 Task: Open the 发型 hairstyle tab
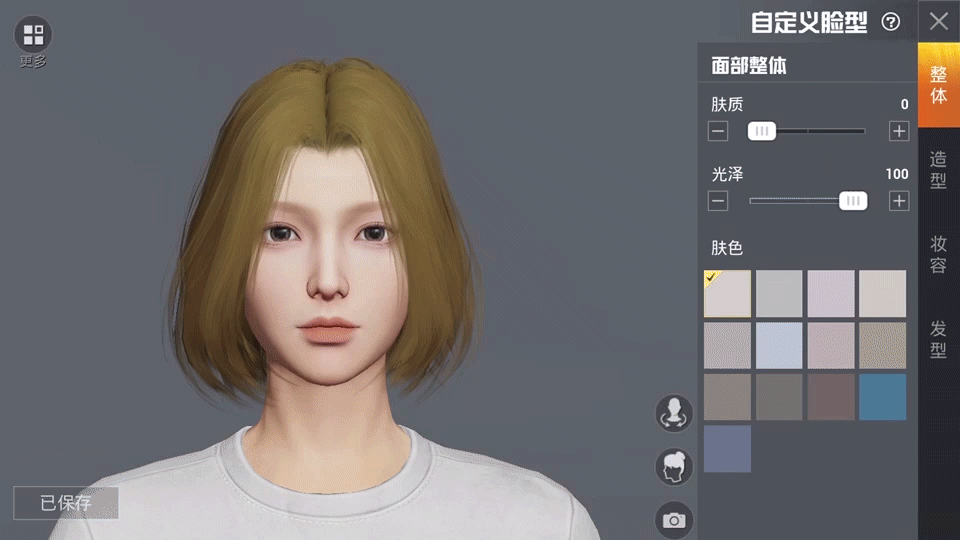[938, 339]
